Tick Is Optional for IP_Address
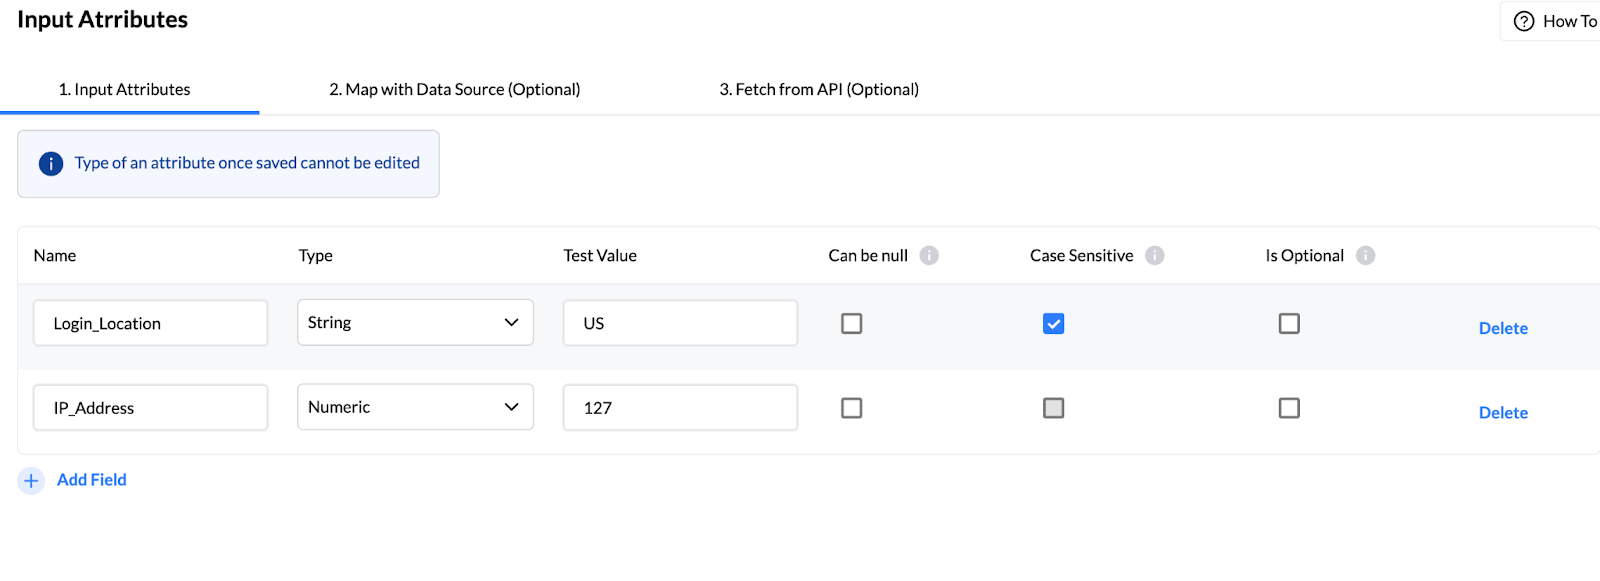The width and height of the screenshot is (1600, 581). (1289, 408)
